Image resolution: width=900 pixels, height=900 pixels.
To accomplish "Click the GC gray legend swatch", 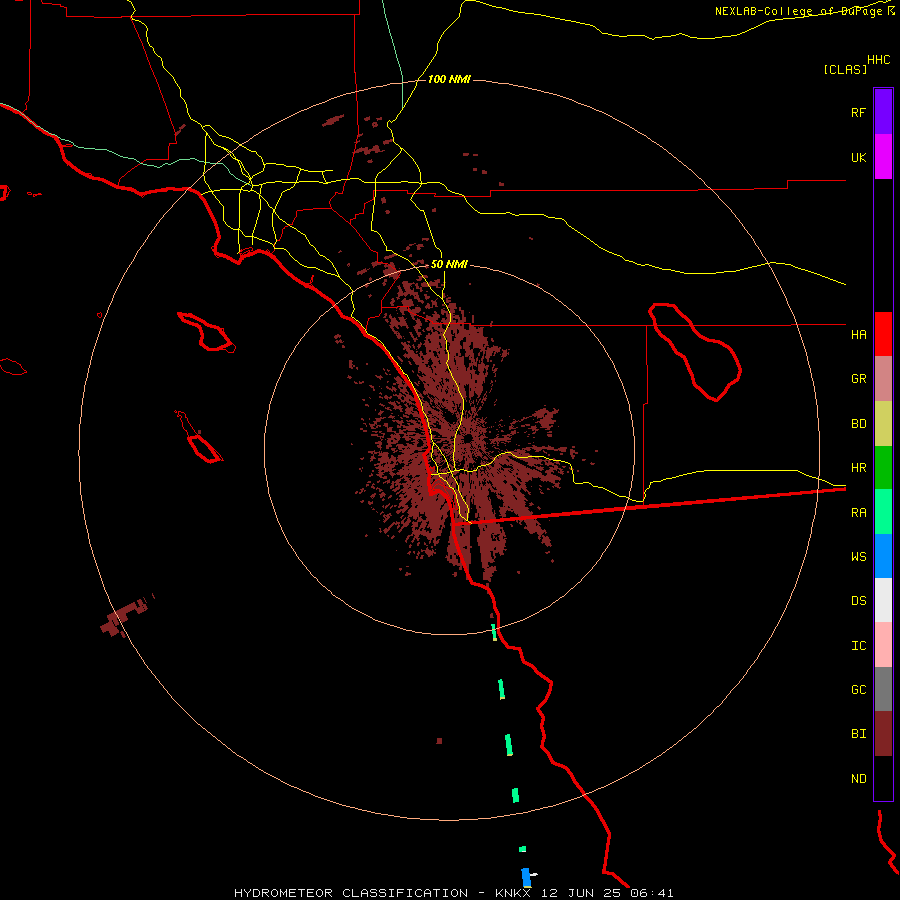I will coord(883,689).
